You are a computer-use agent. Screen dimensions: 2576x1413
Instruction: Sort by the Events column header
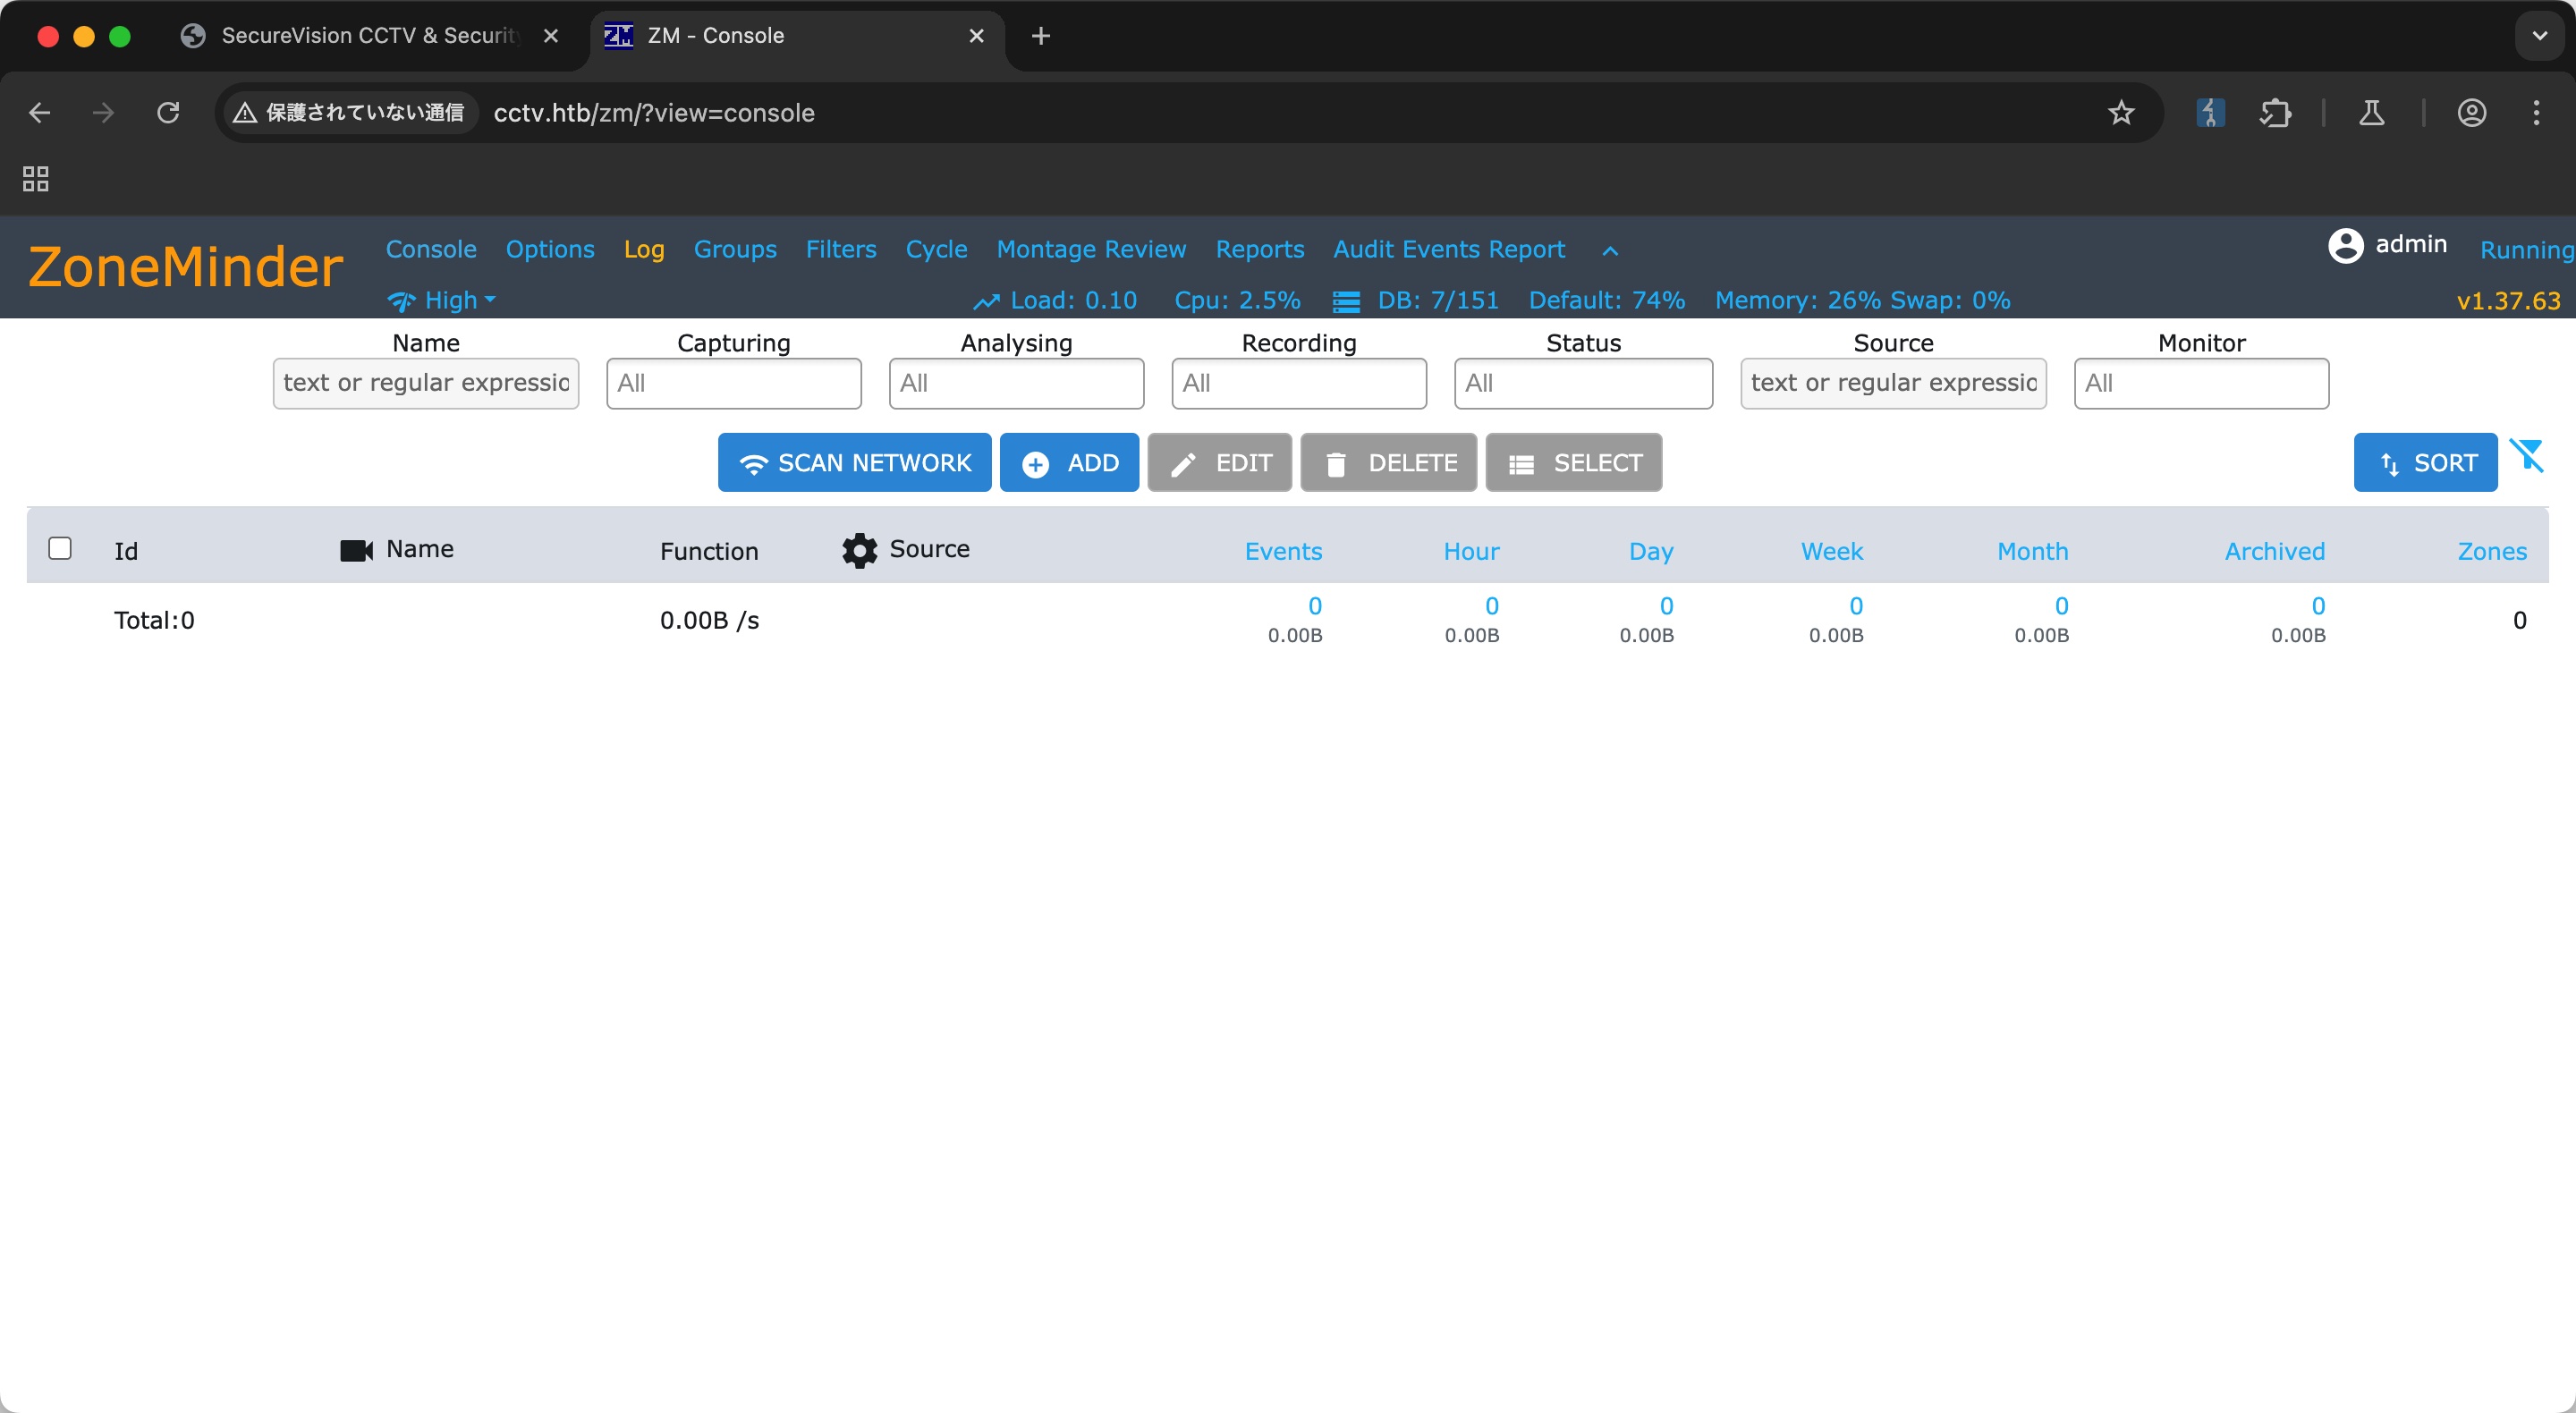click(x=1283, y=551)
